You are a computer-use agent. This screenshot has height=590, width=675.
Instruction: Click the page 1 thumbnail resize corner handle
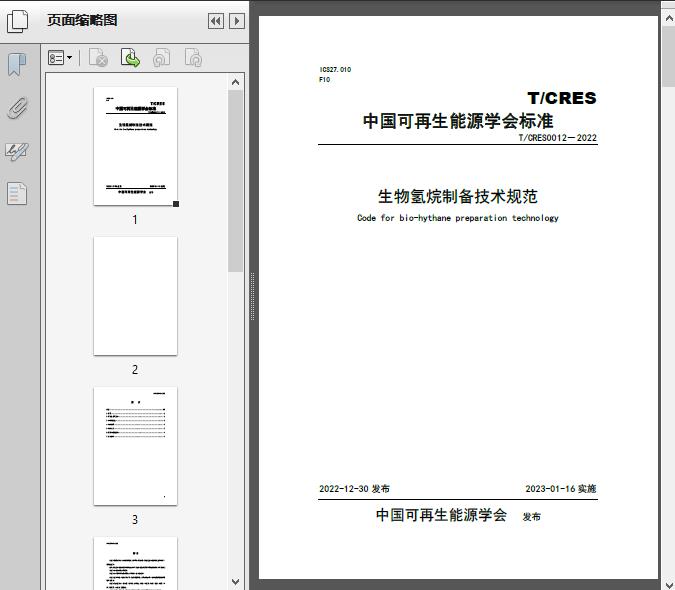point(176,204)
